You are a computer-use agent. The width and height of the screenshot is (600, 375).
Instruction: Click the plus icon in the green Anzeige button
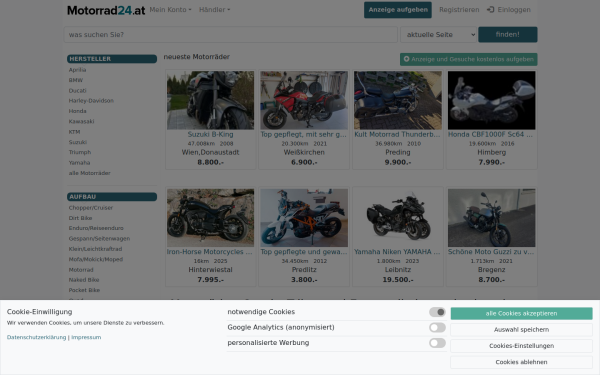[406, 59]
